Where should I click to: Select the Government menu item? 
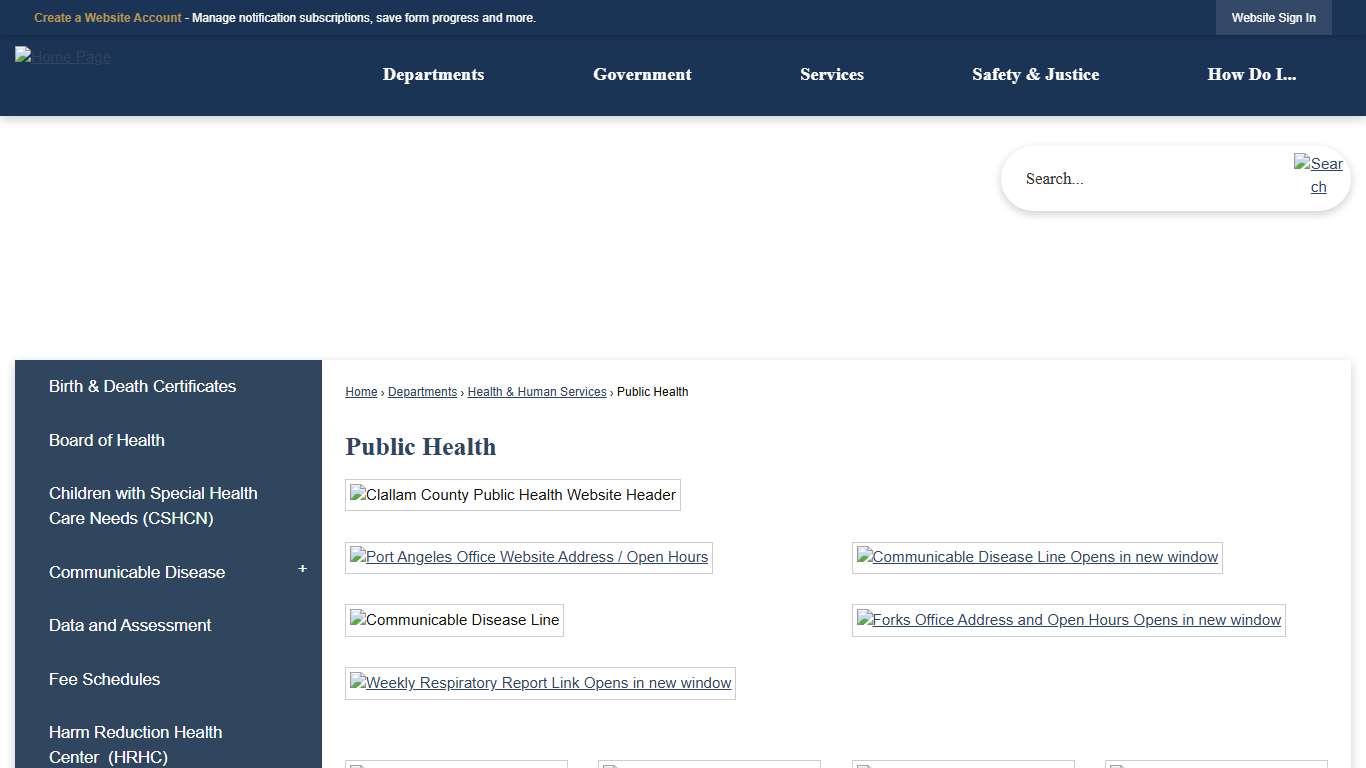pos(642,74)
